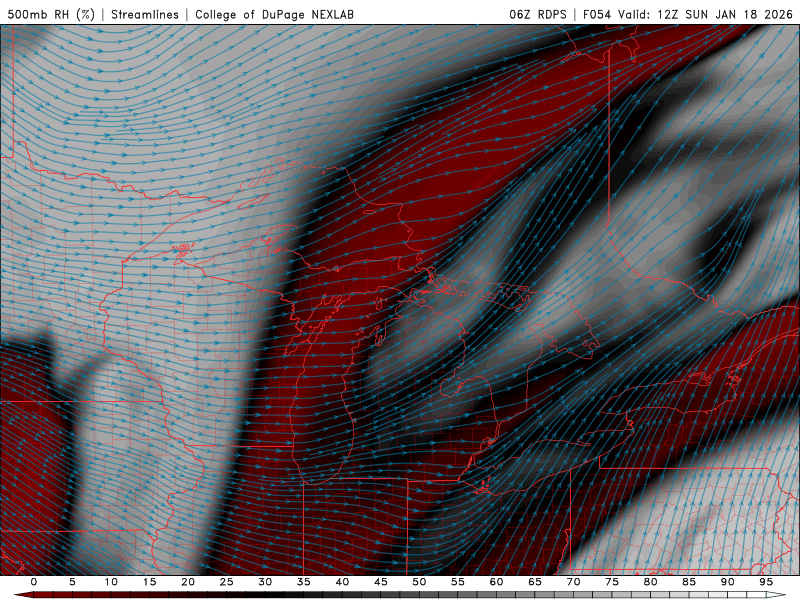Click the "75" label on the color scale

tap(612, 582)
